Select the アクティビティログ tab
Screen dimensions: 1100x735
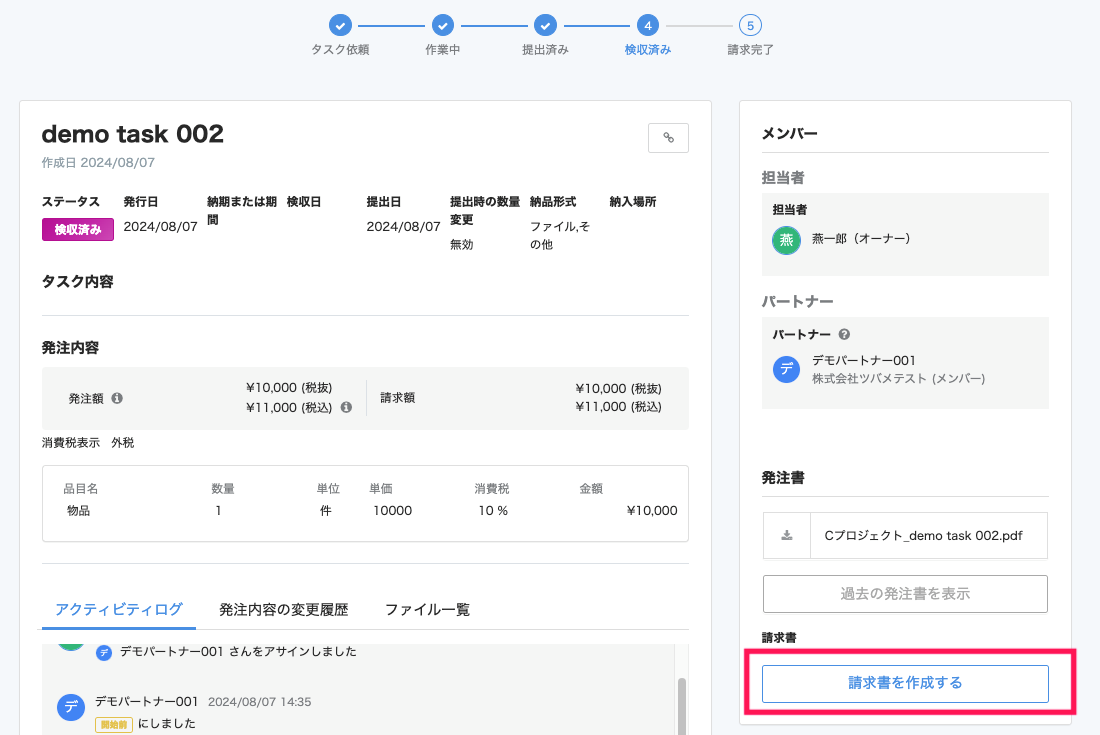click(119, 609)
